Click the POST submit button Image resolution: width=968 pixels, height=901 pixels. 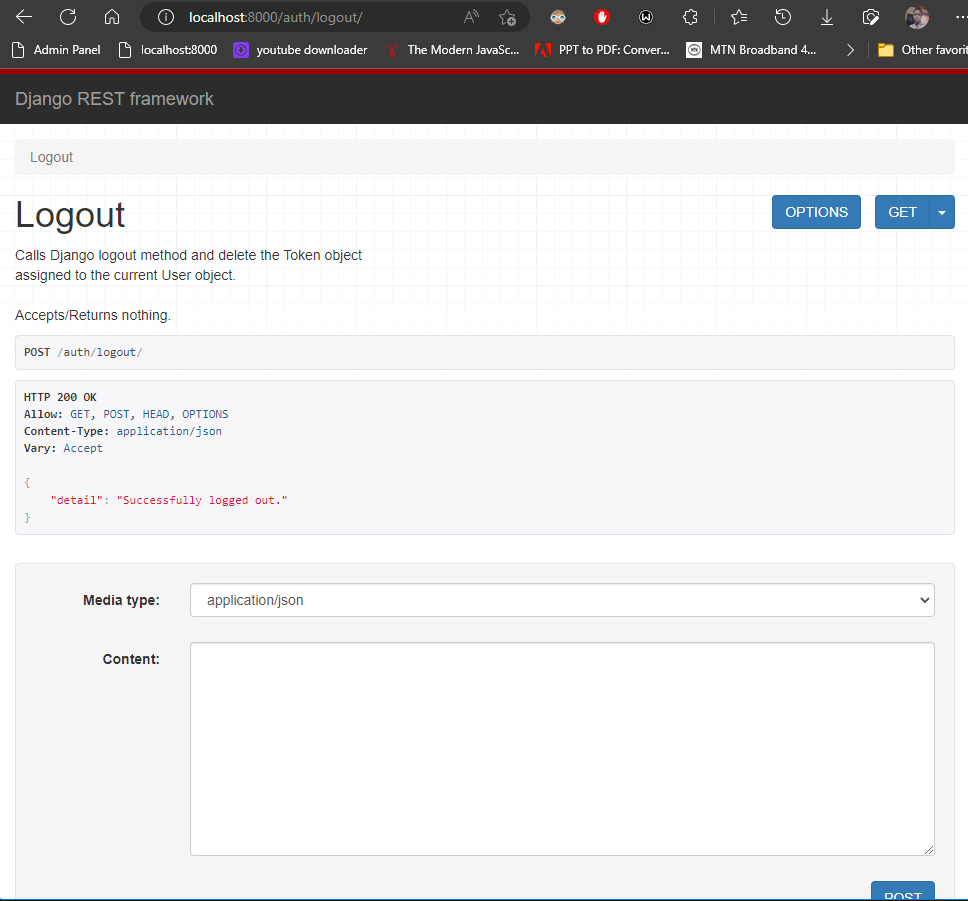tap(902, 893)
